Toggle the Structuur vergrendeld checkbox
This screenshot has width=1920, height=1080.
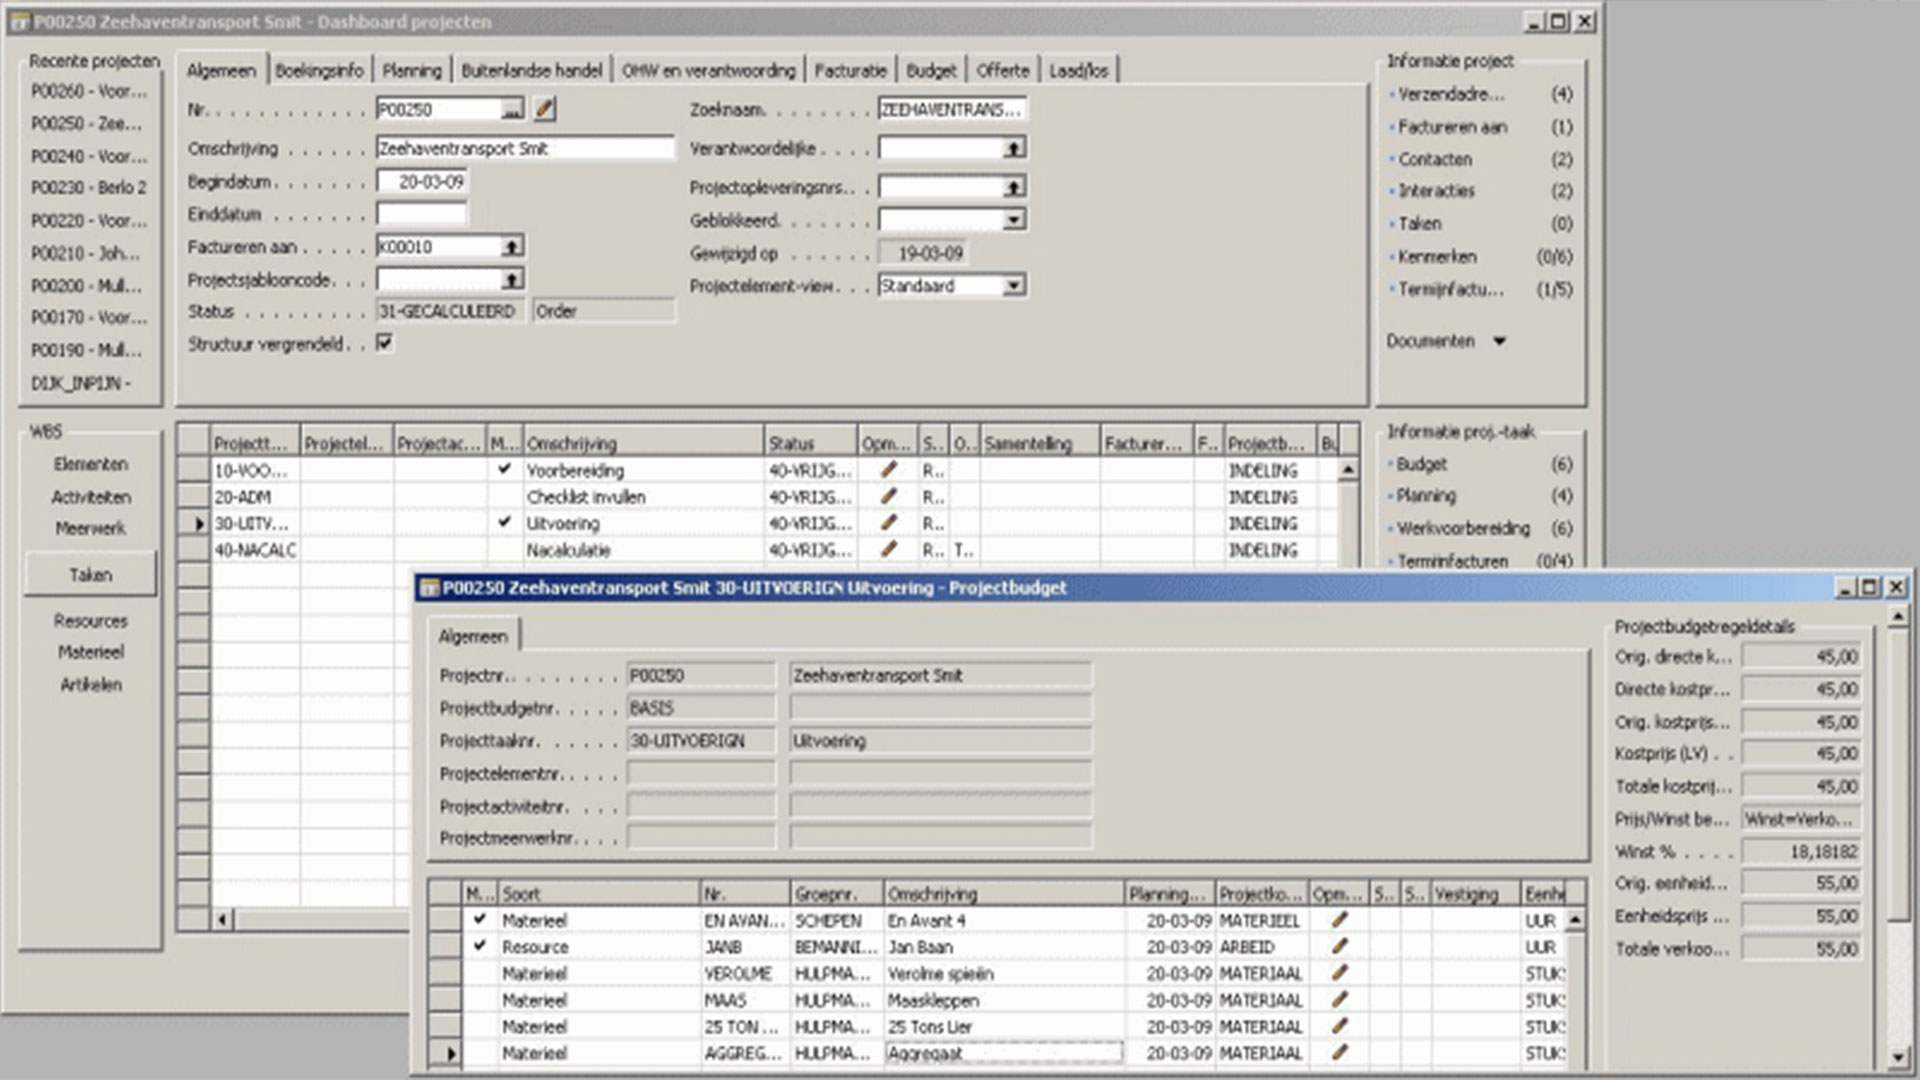(385, 343)
